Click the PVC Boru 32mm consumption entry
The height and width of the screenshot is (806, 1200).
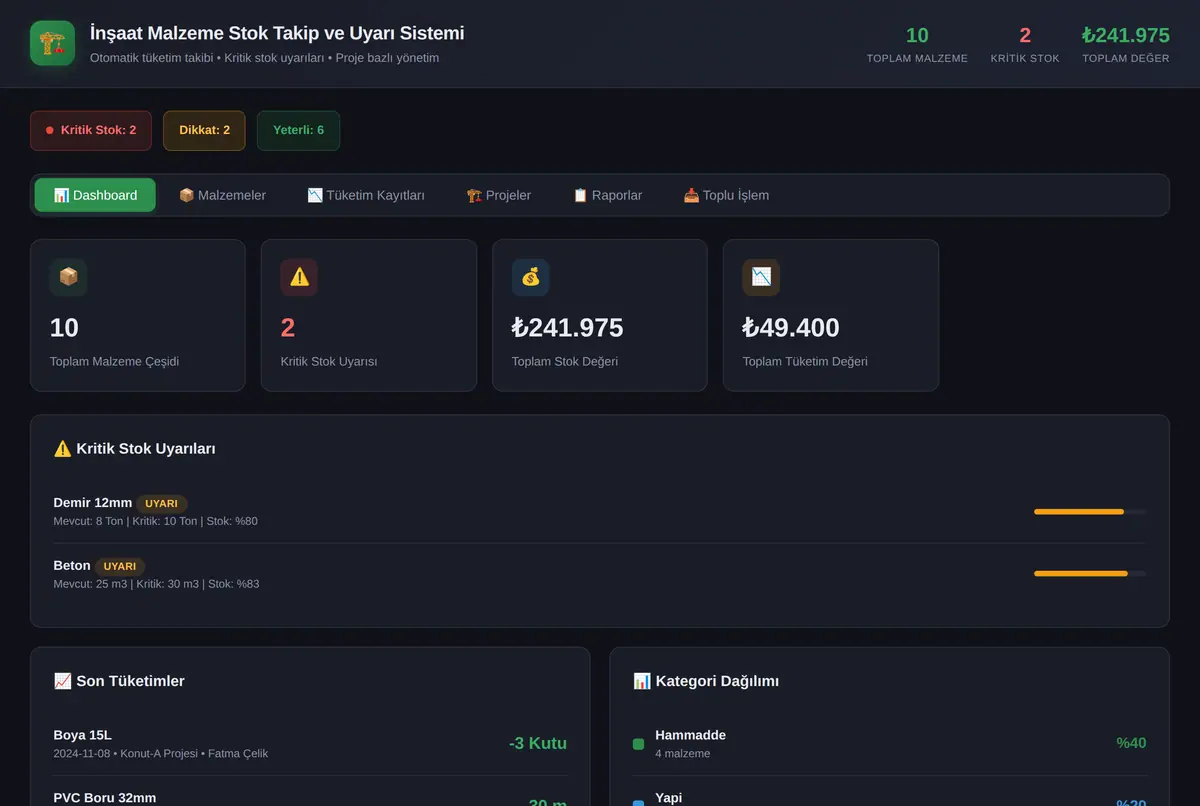click(310, 796)
